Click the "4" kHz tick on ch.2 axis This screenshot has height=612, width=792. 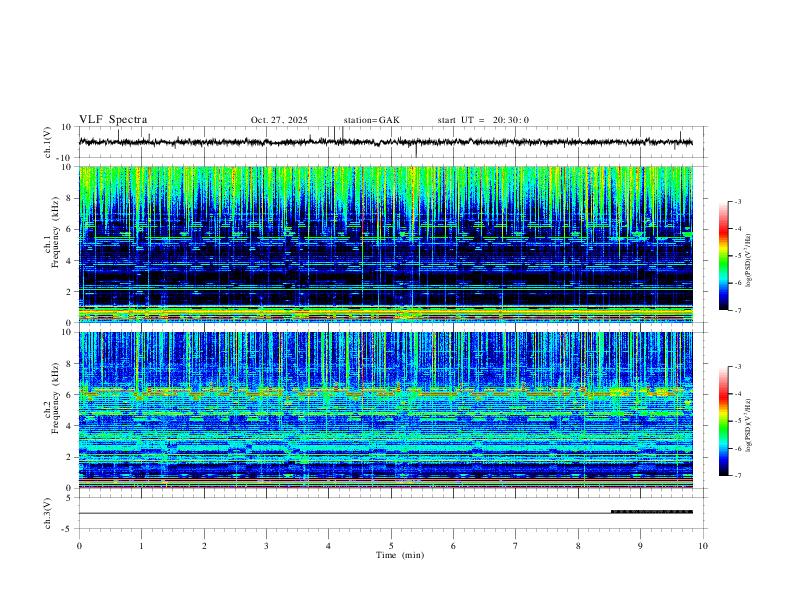coord(70,426)
